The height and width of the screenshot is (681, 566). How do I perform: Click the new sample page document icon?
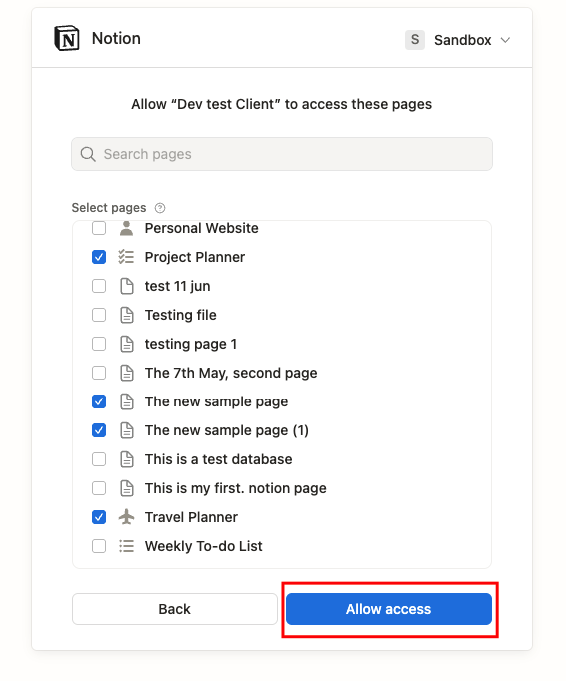click(x=126, y=402)
